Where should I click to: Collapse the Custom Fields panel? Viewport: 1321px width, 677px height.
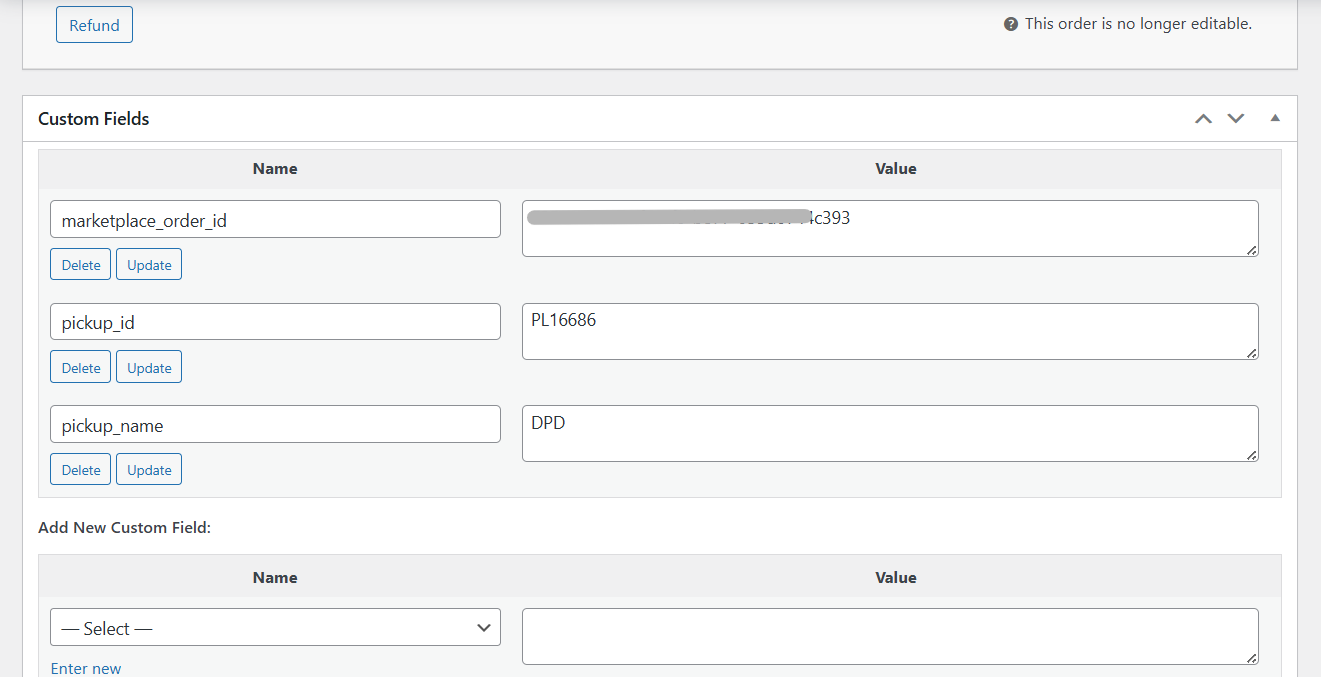(1274, 118)
